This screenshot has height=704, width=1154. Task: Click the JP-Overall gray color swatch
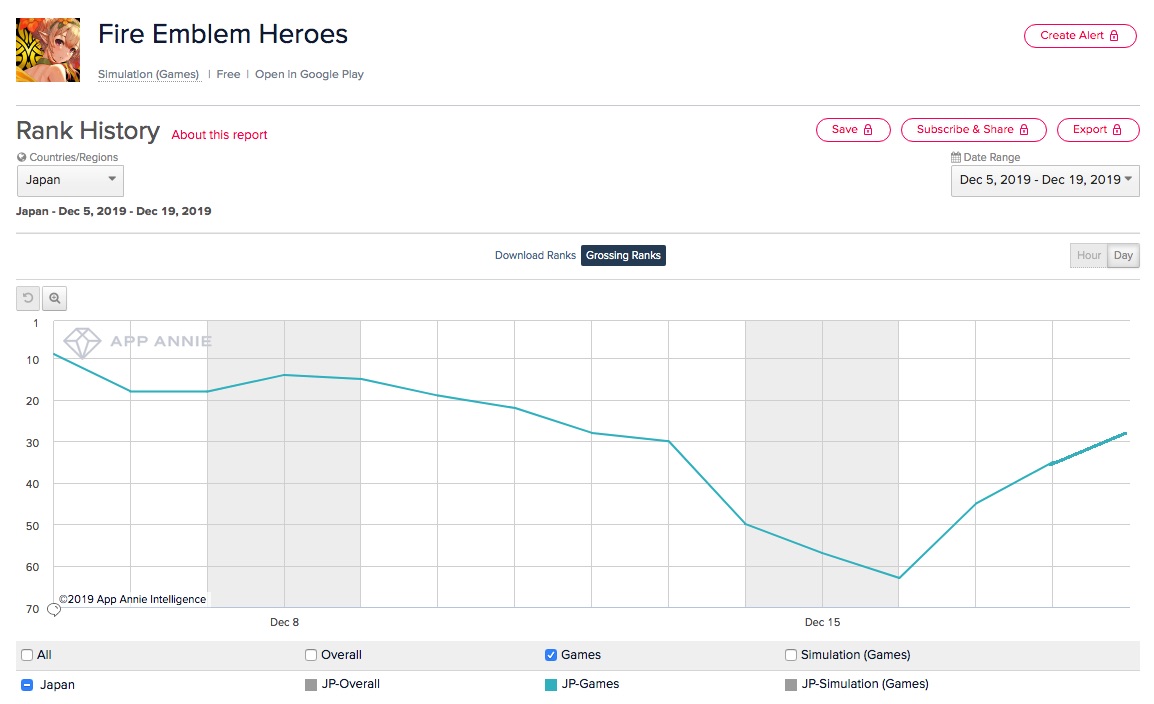tap(311, 685)
